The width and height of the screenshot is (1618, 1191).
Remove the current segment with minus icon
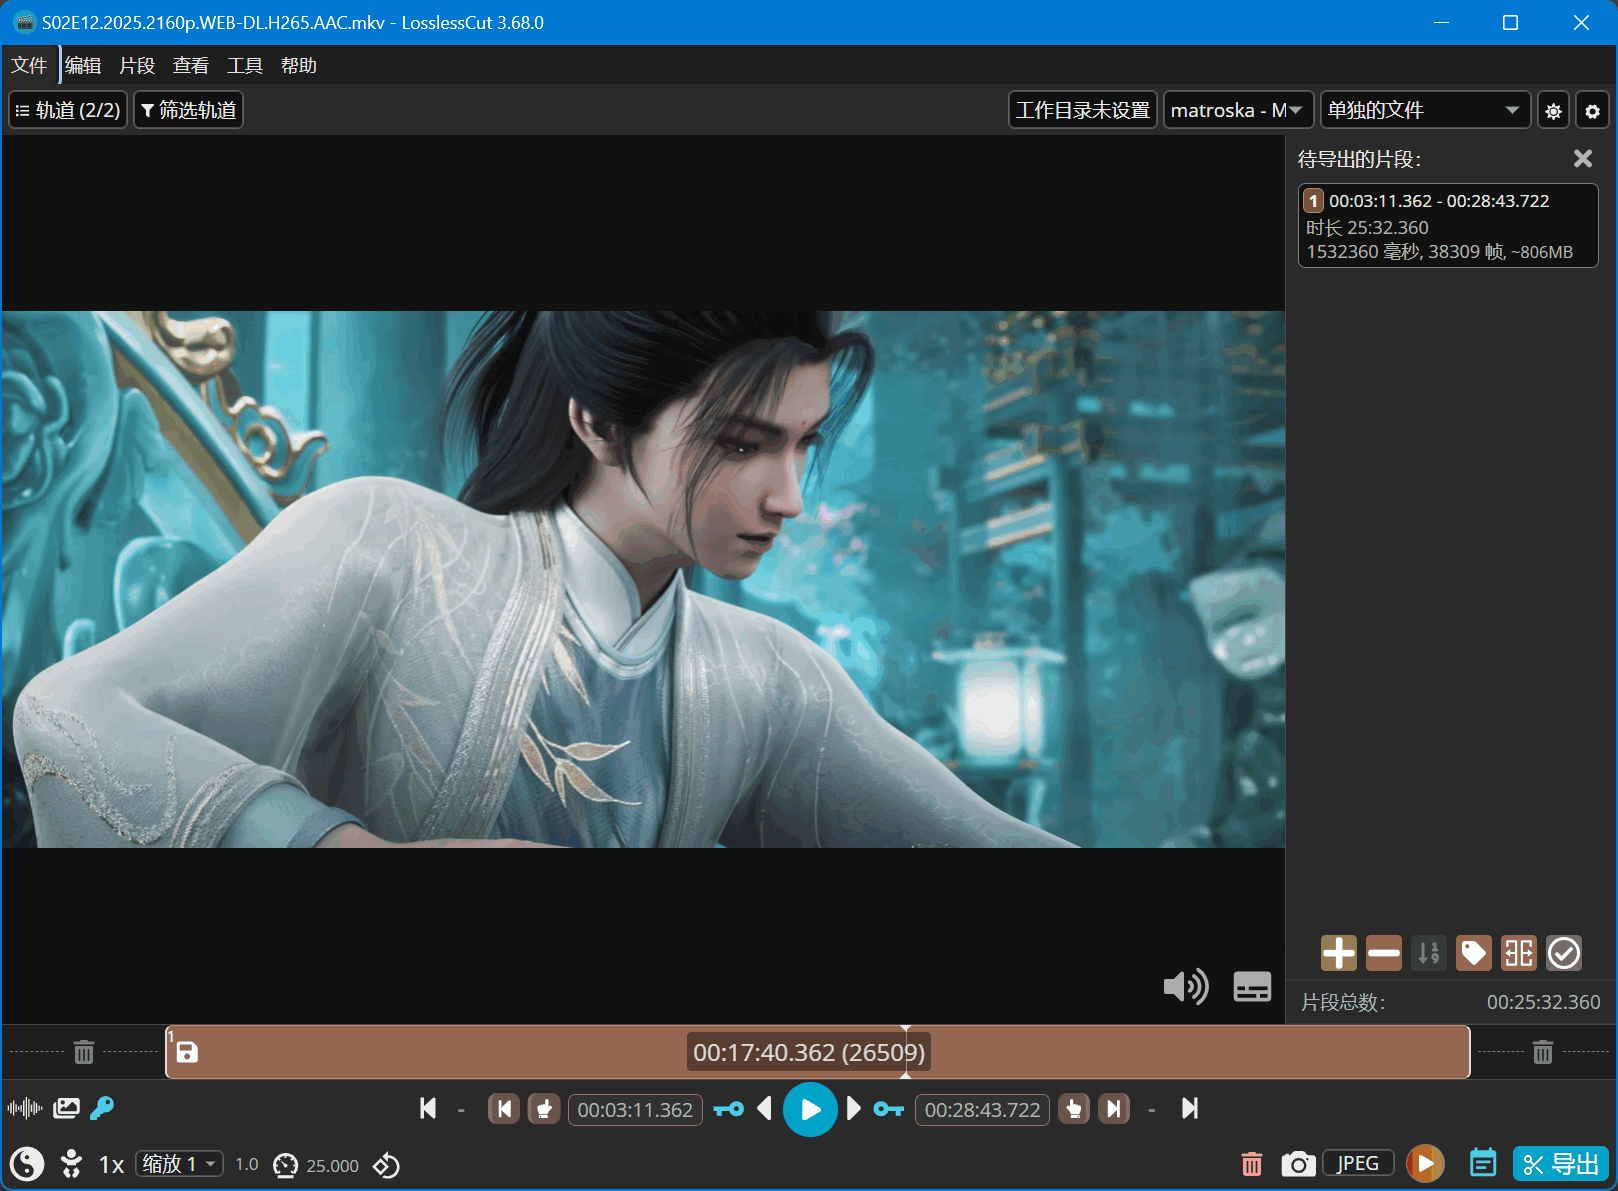coord(1383,953)
